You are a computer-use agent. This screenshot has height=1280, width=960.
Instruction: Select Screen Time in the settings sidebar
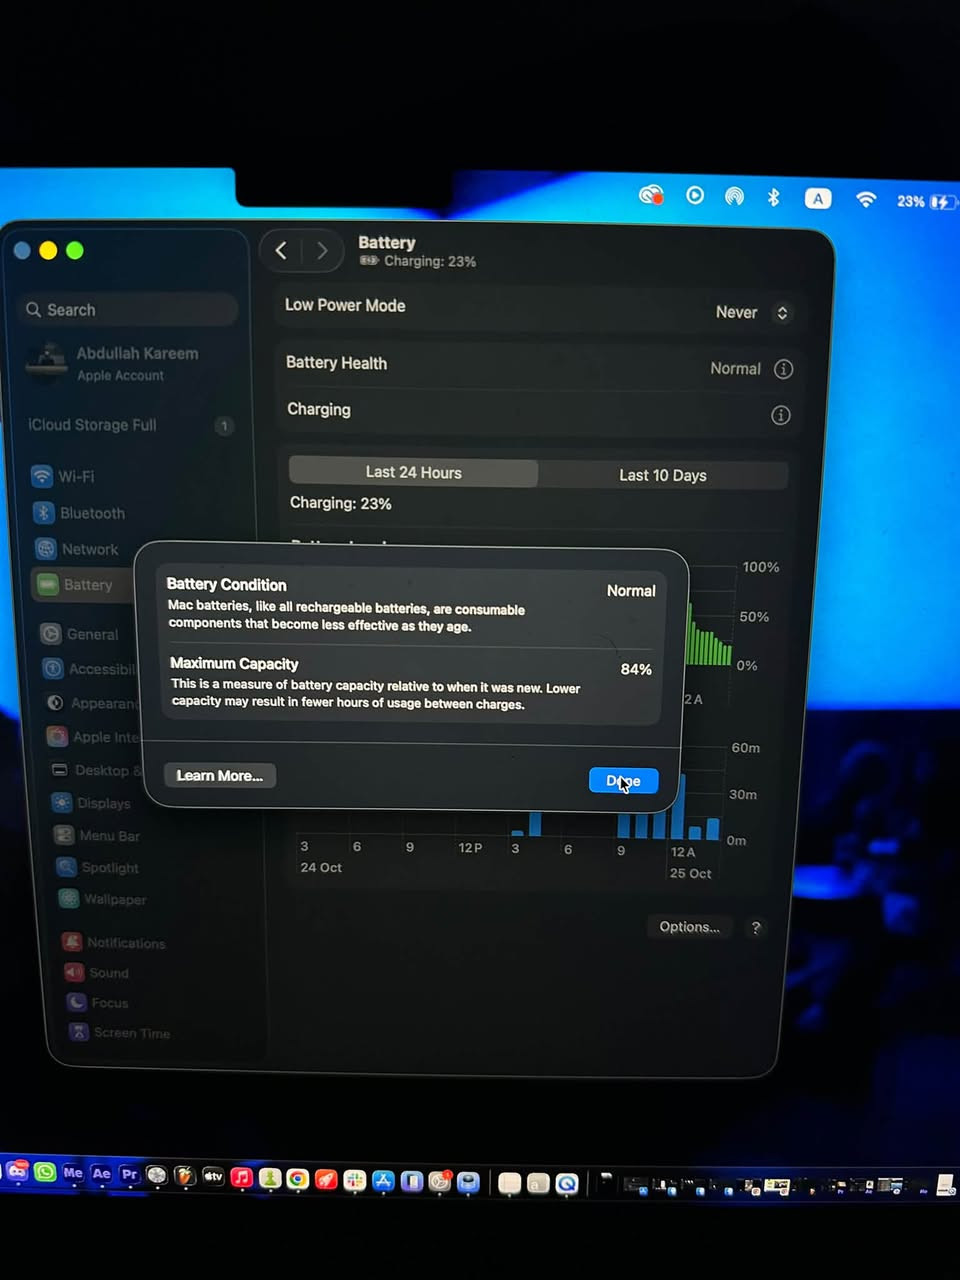(119, 1033)
